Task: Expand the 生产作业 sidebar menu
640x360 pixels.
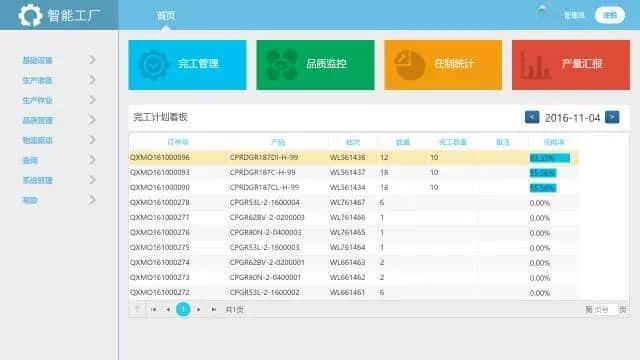Action: (x=59, y=100)
